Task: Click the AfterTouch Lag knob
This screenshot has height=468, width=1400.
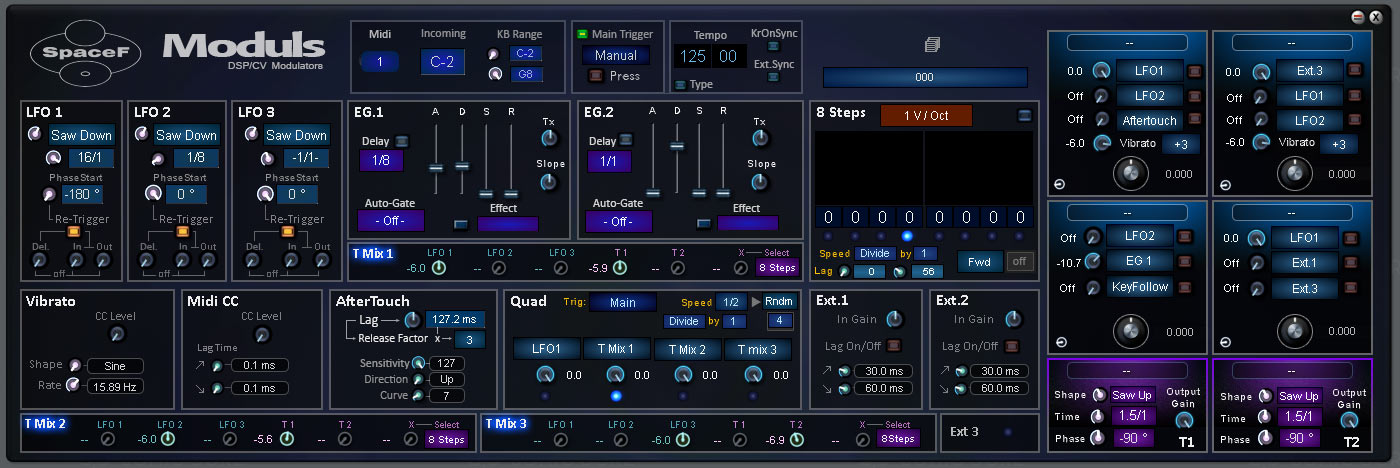Action: [x=411, y=320]
